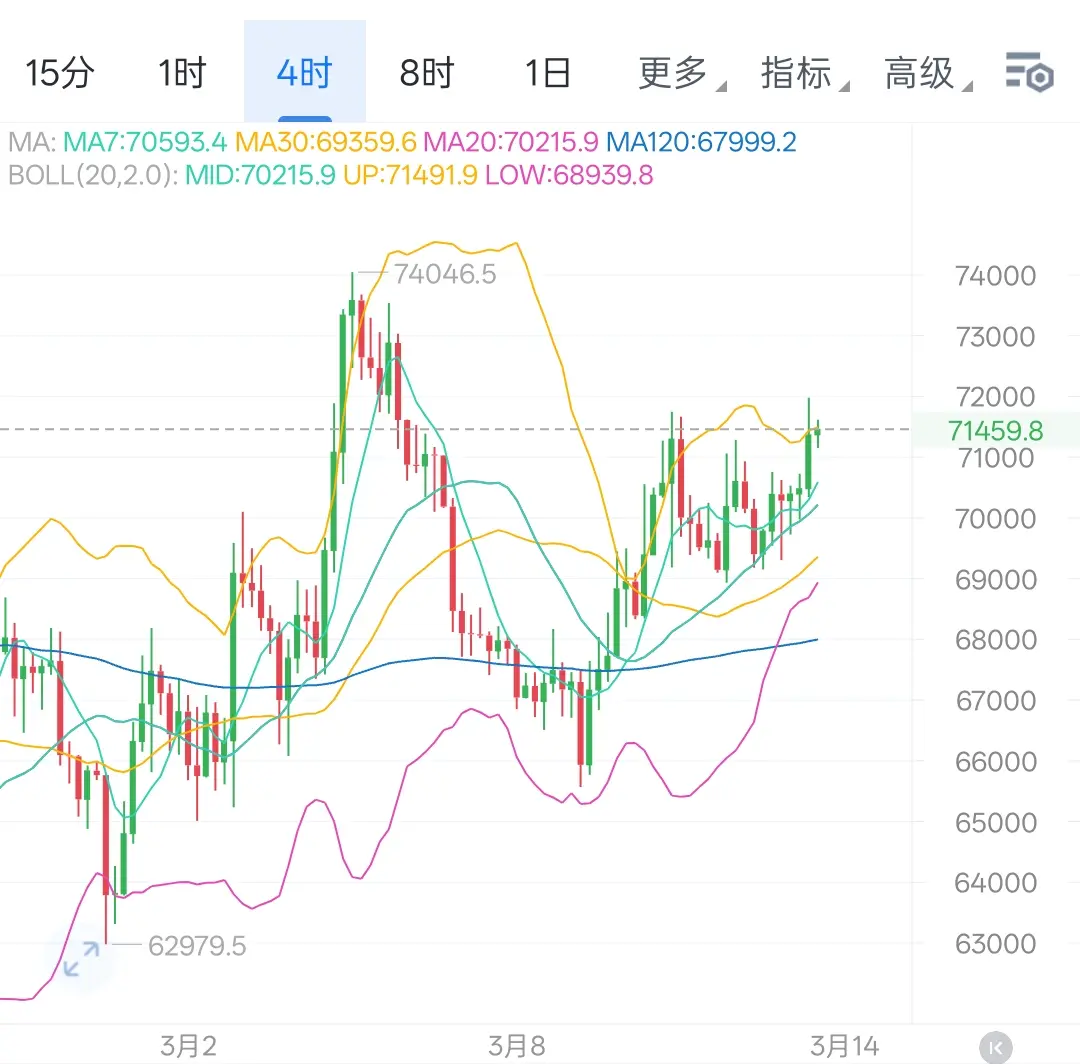Tap the UP:71491.9 Bollinger value
This screenshot has width=1080, height=1064.
[x=410, y=176]
